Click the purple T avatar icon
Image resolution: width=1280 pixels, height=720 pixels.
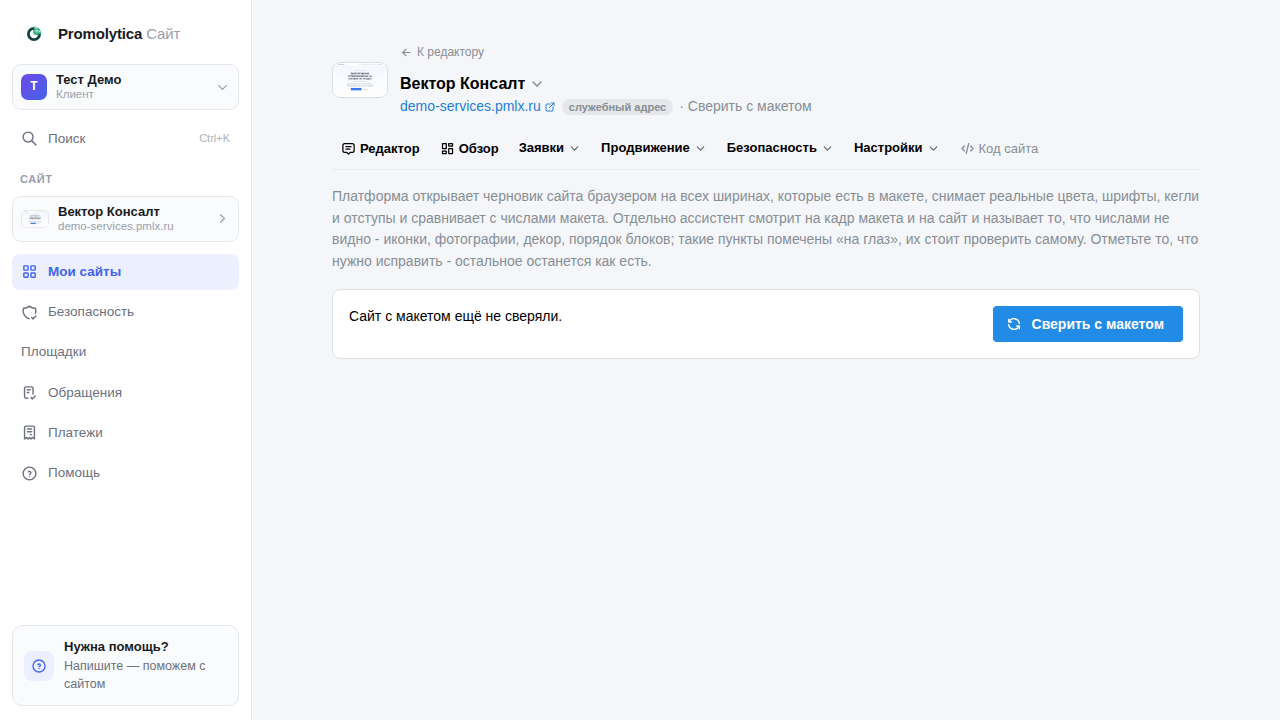[34, 87]
